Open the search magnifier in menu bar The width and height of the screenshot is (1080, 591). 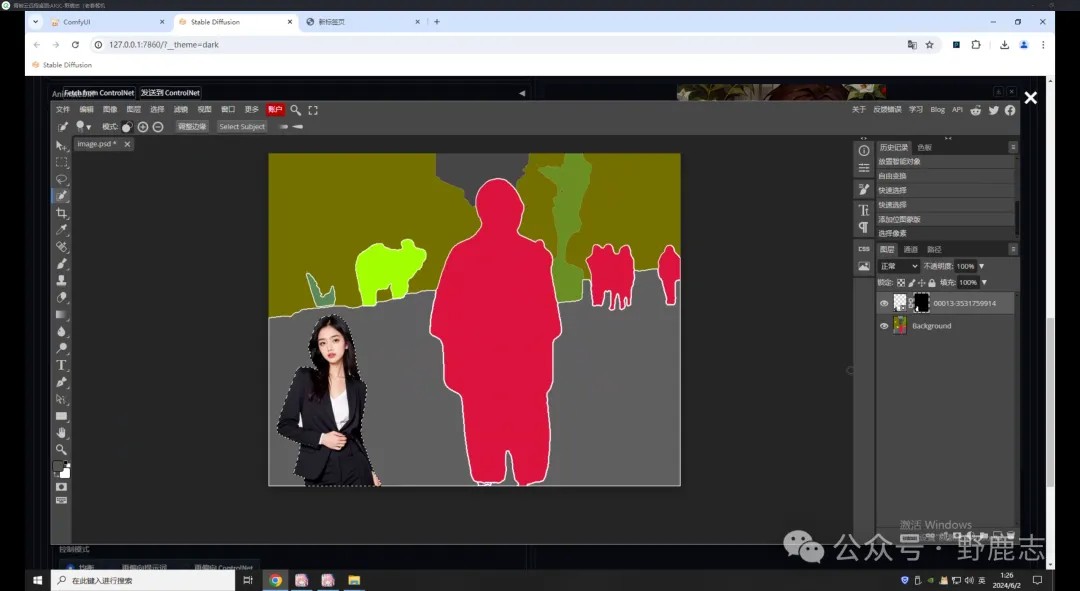point(295,110)
